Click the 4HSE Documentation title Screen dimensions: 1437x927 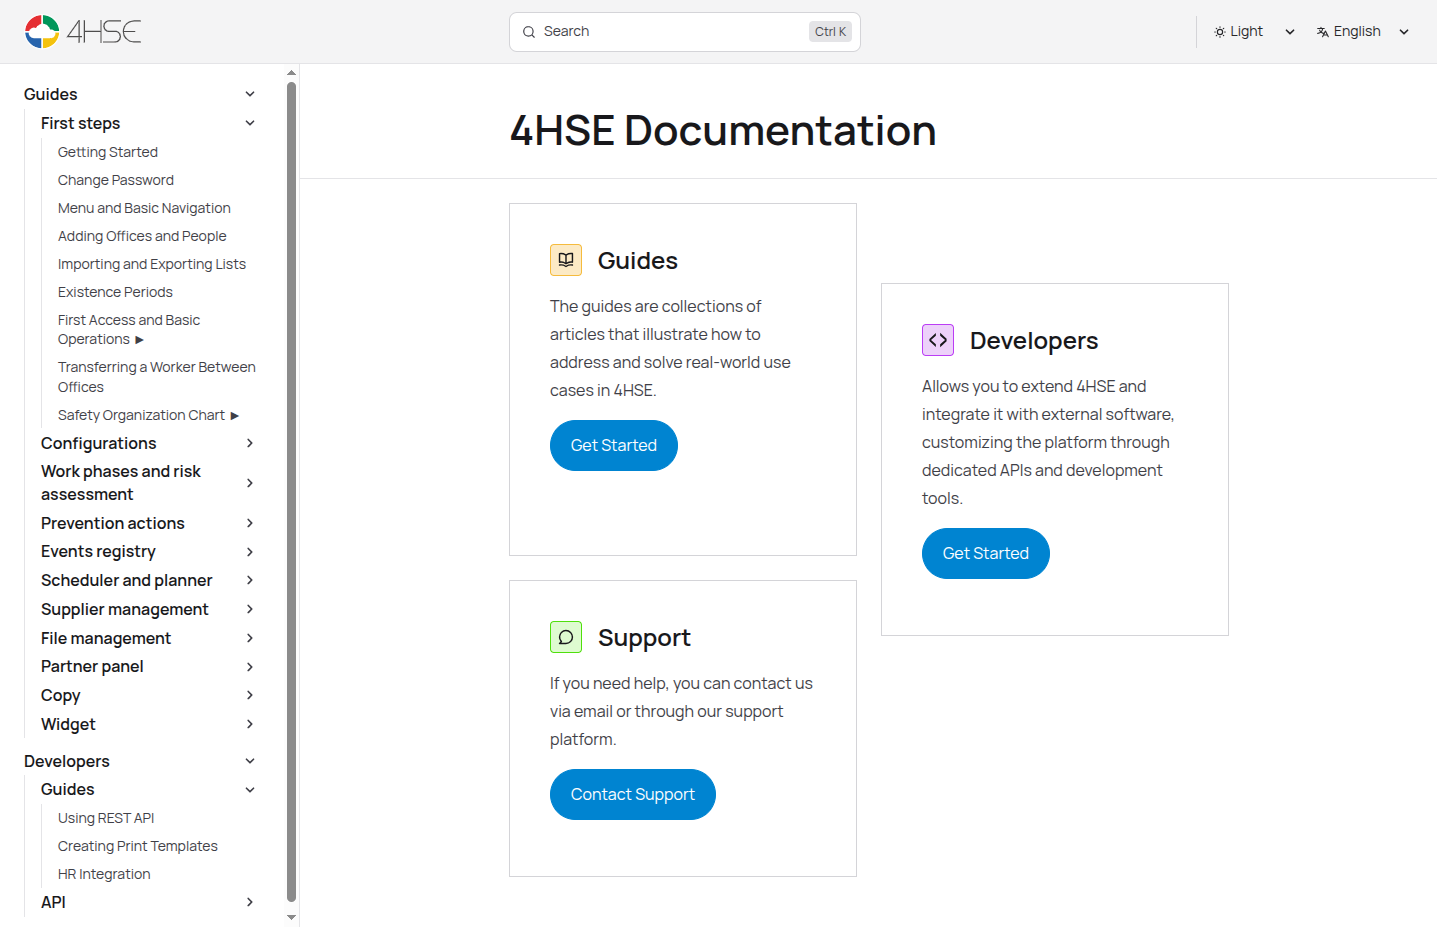(x=723, y=130)
